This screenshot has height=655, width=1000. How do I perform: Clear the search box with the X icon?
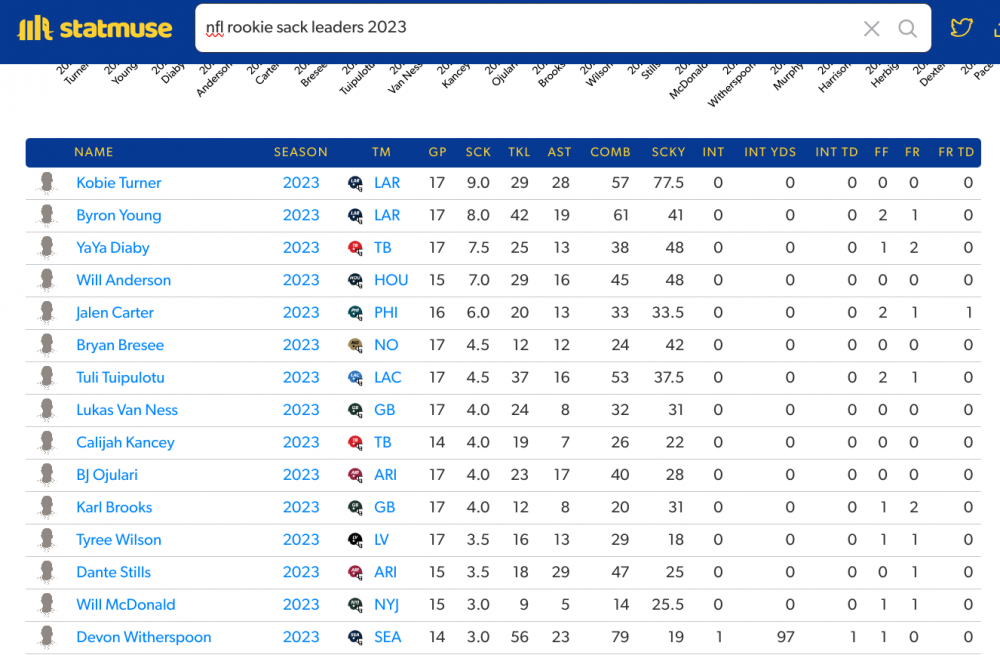point(871,29)
